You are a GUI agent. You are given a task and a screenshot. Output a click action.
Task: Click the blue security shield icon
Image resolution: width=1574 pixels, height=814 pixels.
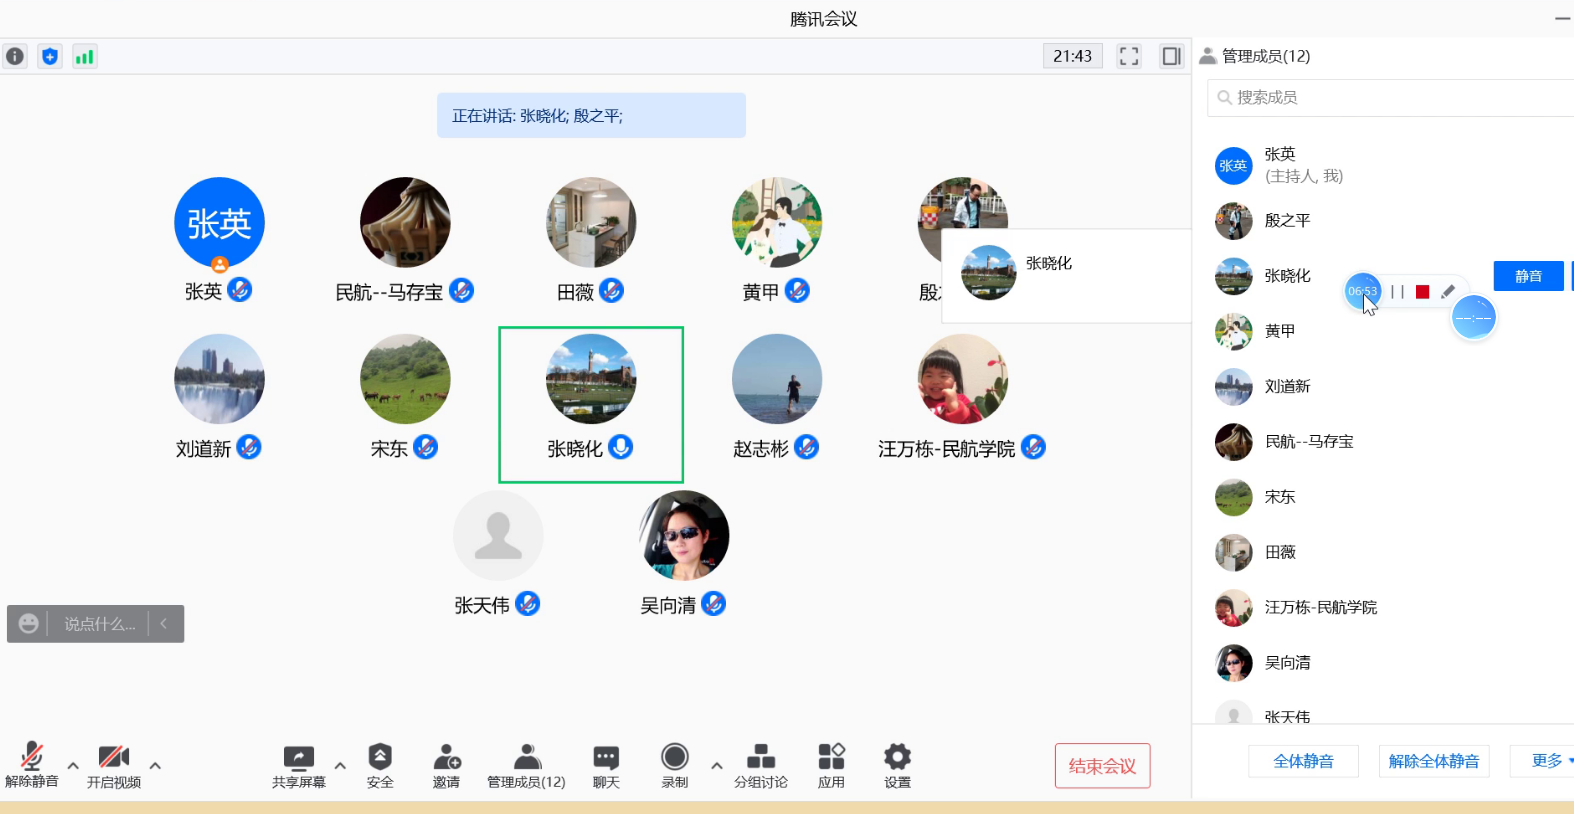tap(50, 56)
